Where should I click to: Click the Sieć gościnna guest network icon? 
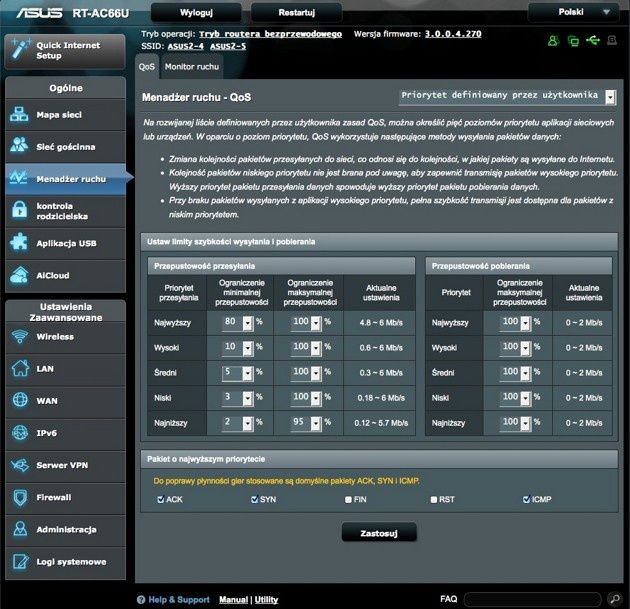(x=19, y=145)
